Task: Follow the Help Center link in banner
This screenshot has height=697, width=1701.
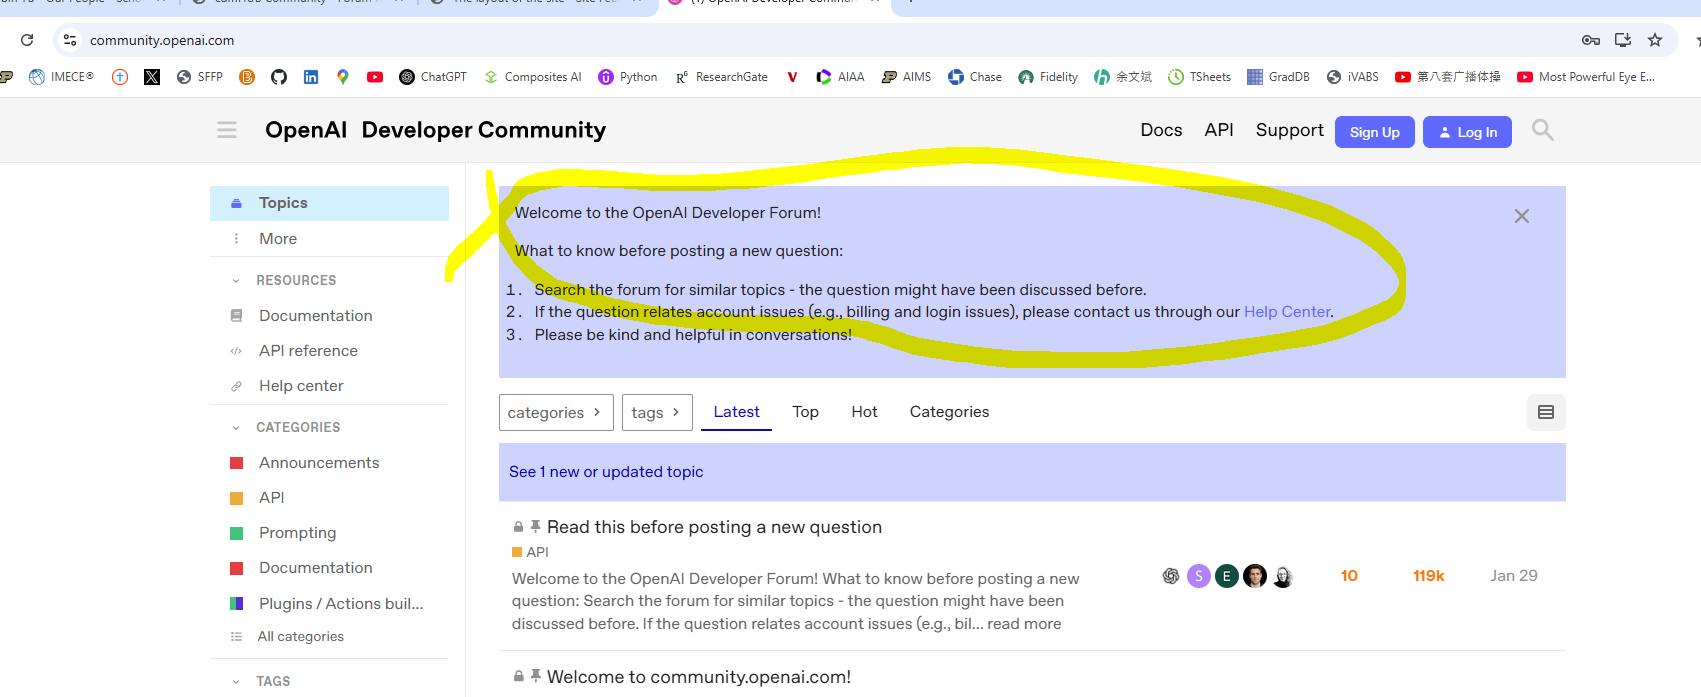Action: [1287, 312]
